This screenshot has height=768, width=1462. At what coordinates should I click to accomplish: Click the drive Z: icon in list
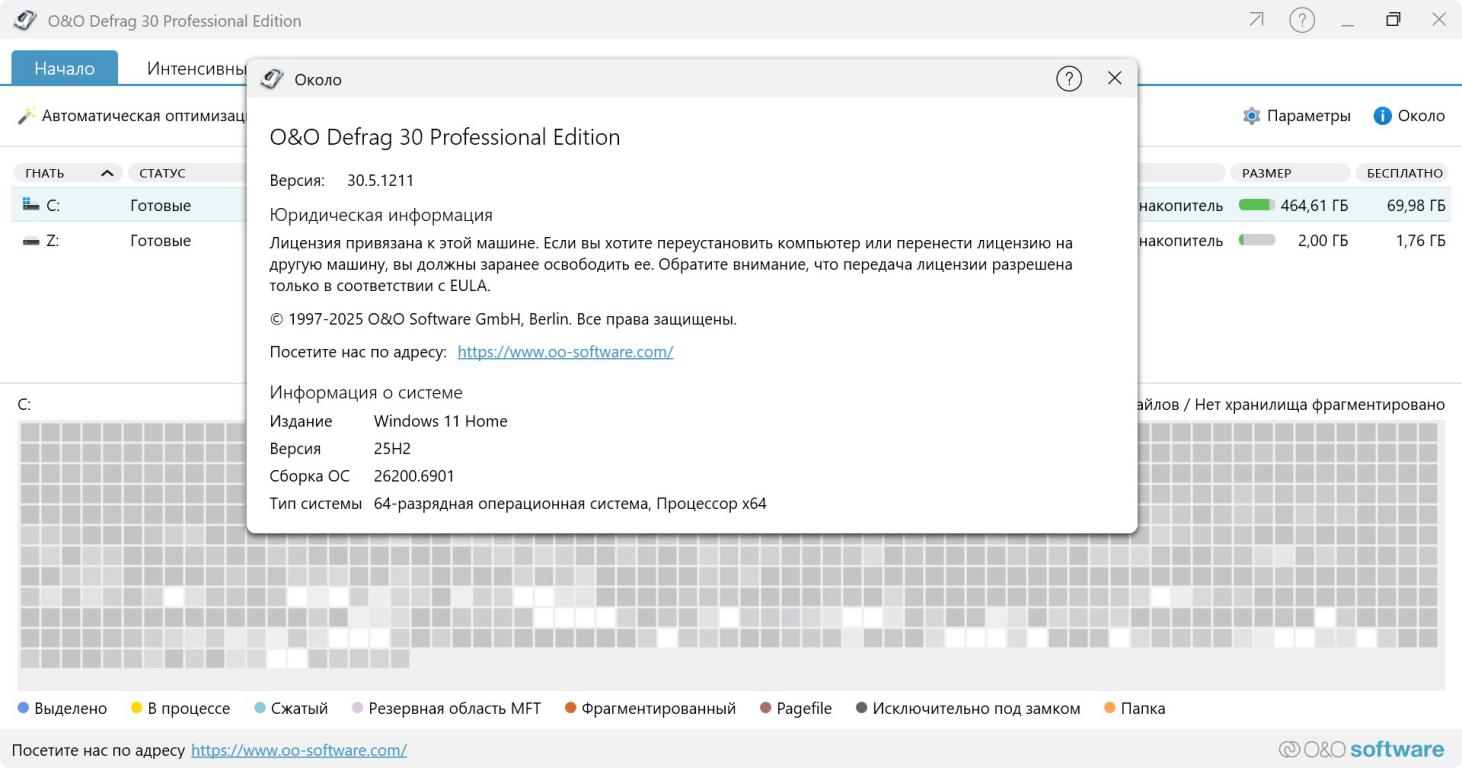click(30, 241)
